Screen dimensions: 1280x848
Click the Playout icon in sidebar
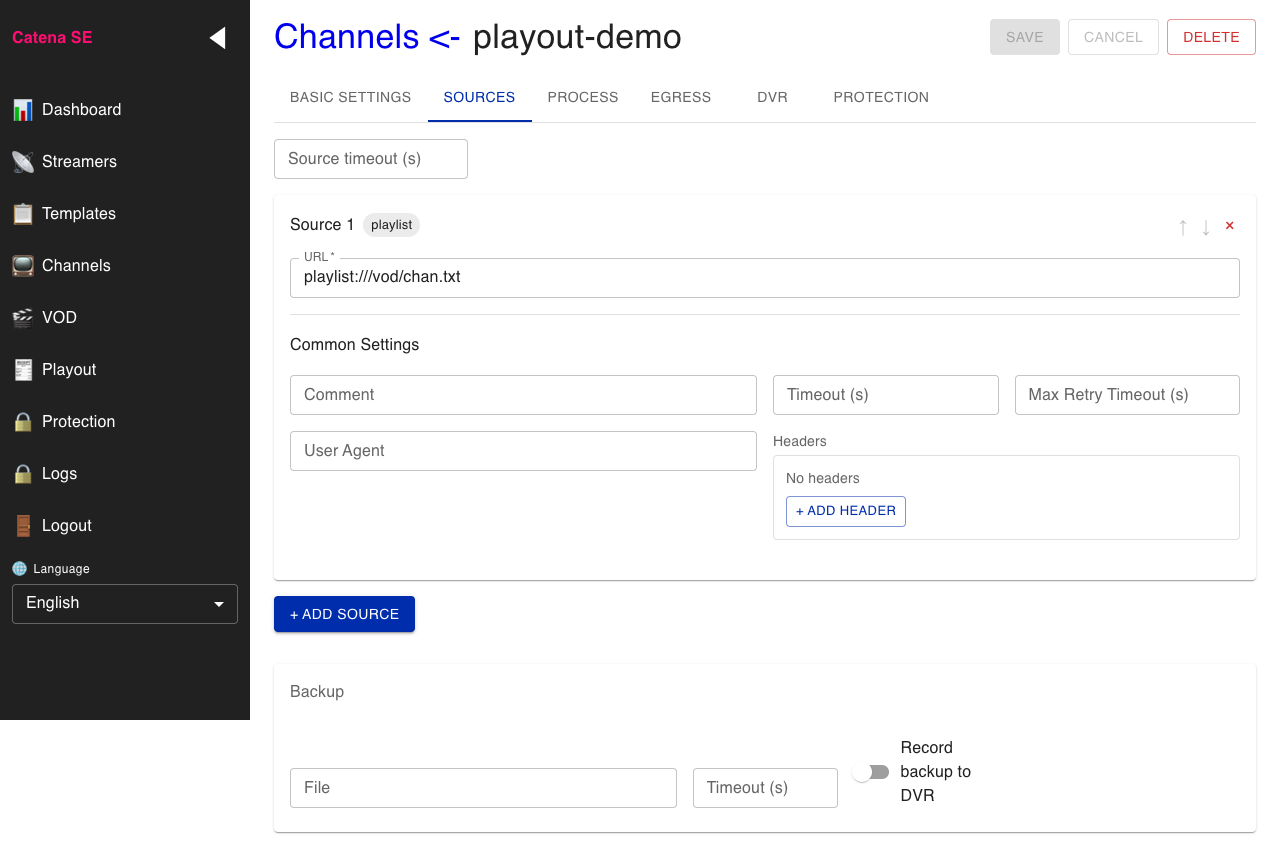(x=22, y=370)
